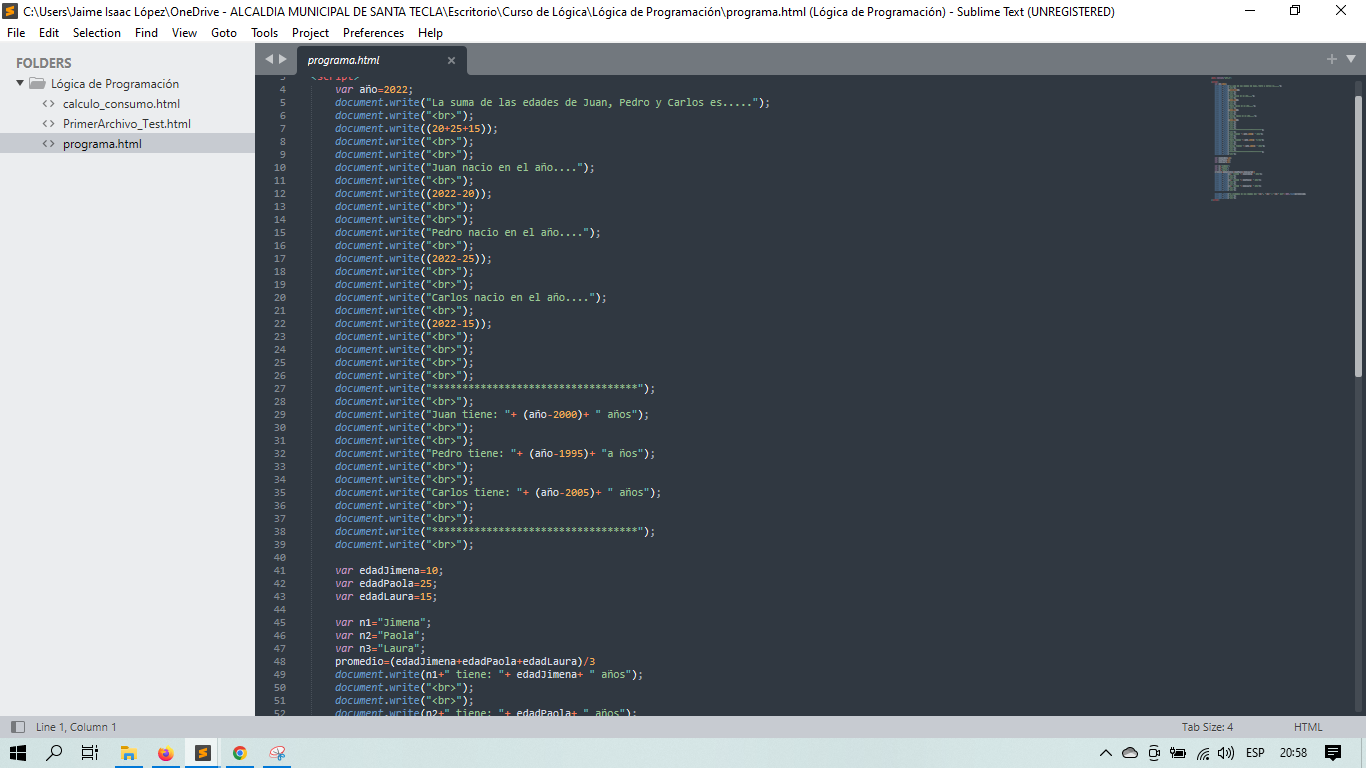Viewport: 1366px width, 768px height.
Task: Click the 'var edadJimena=10;' line
Action: coord(389,570)
